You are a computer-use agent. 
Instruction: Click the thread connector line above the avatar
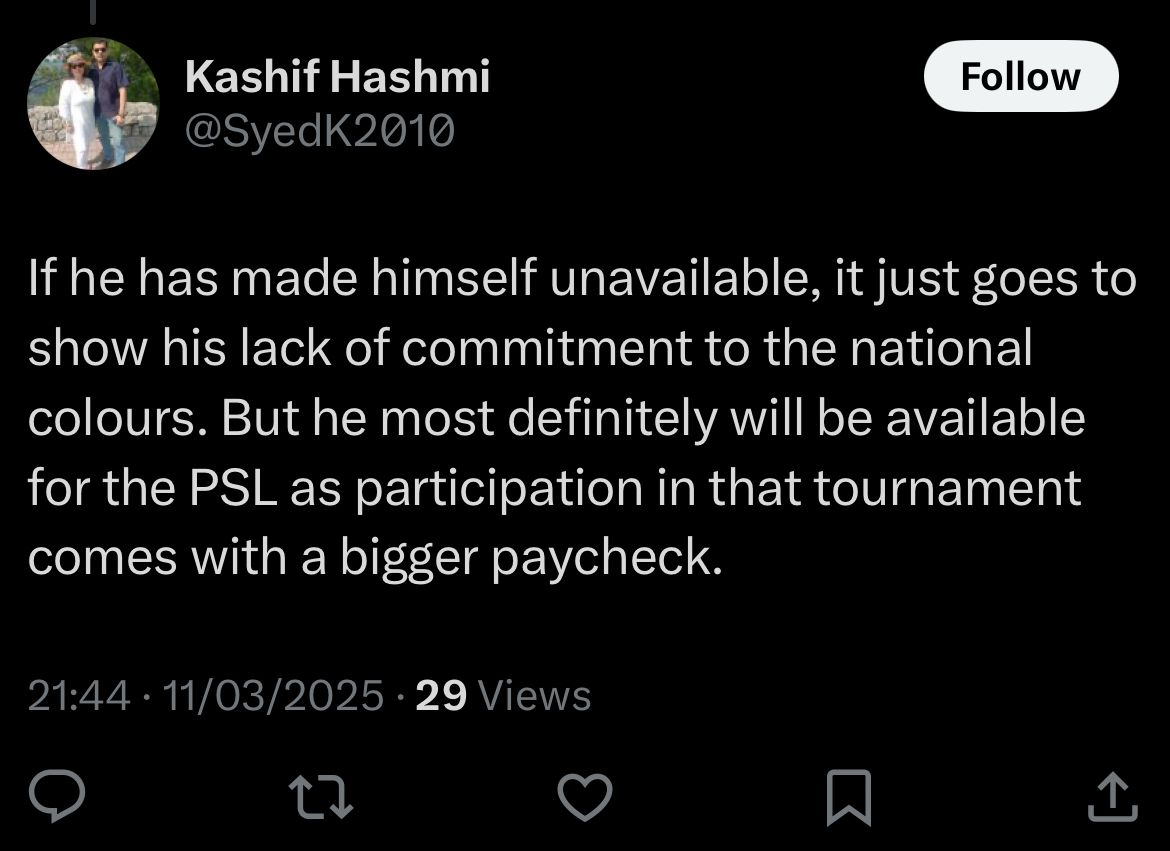[x=93, y=10]
